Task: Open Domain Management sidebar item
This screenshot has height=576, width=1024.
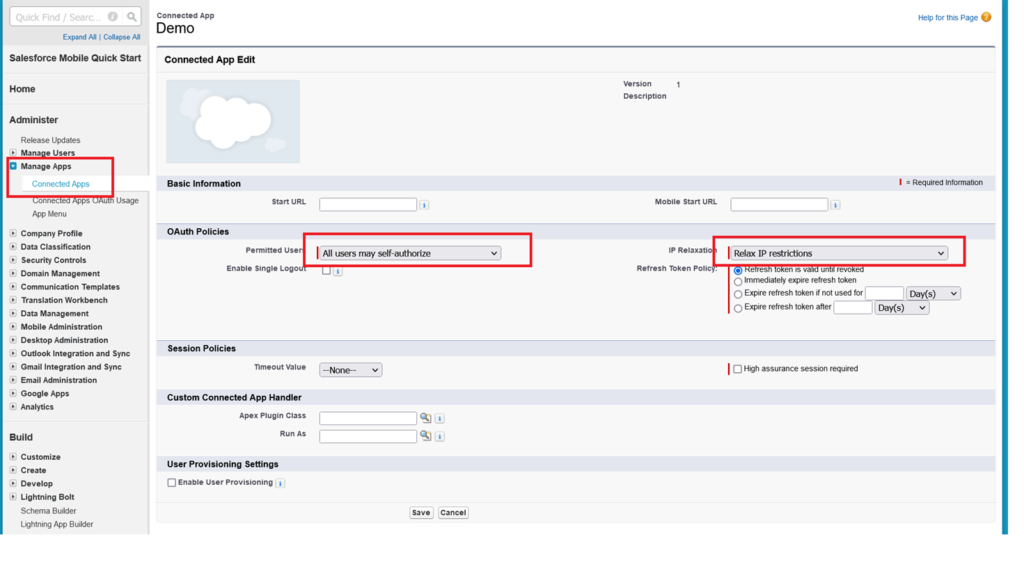Action: coord(60,274)
